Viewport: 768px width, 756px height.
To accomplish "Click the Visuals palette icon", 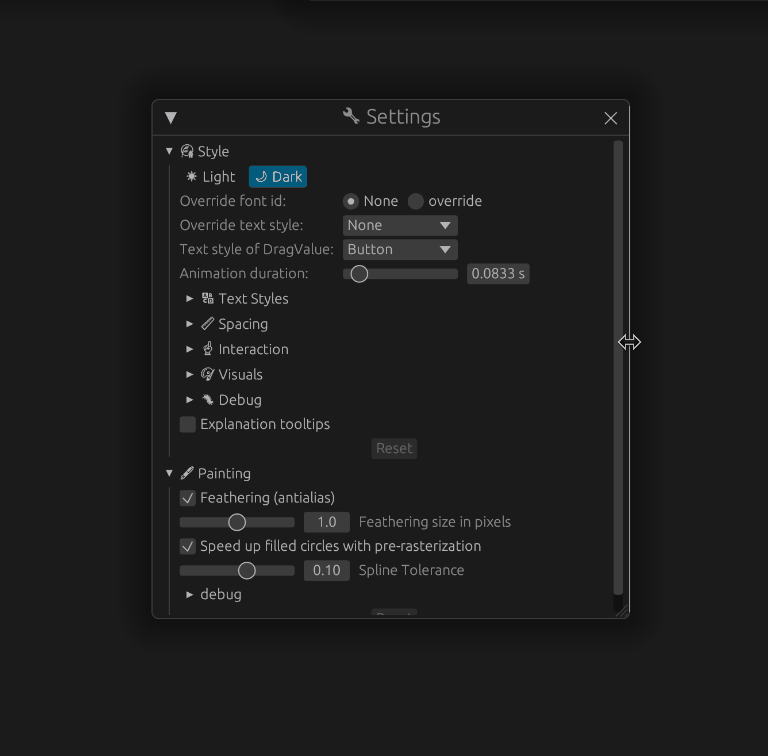I will [x=208, y=374].
